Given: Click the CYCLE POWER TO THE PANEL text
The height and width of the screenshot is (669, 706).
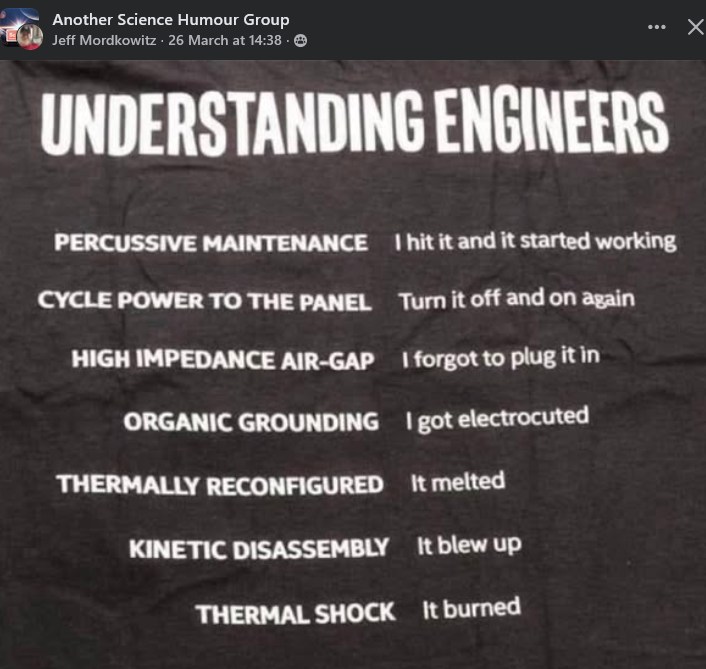Looking at the screenshot, I should pyautogui.click(x=204, y=301).
